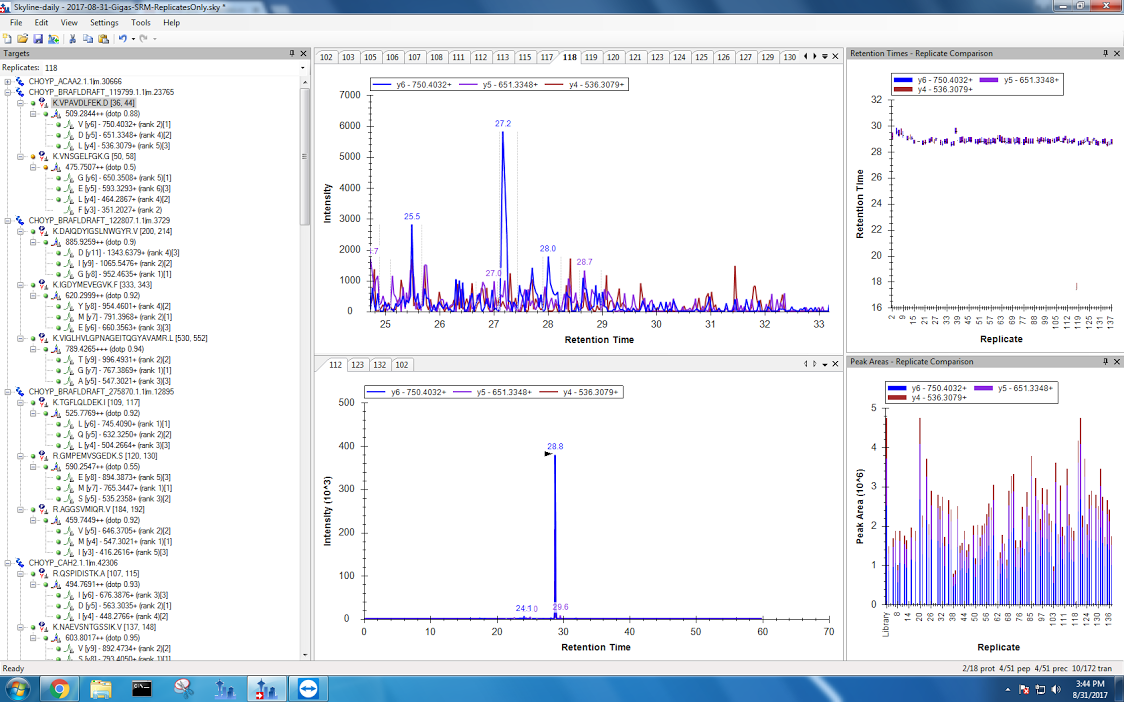This screenshot has width=1124, height=702.
Task: Open the Settings menu
Action: 103,22
